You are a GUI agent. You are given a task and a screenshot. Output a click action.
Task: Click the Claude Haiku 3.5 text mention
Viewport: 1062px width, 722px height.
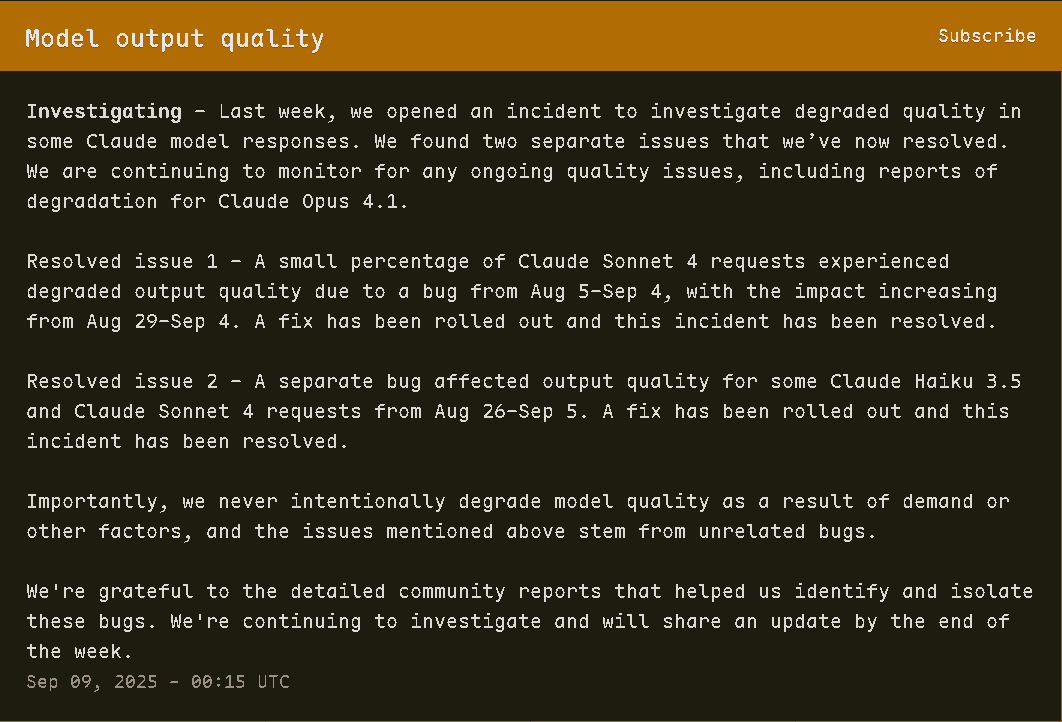click(x=925, y=381)
